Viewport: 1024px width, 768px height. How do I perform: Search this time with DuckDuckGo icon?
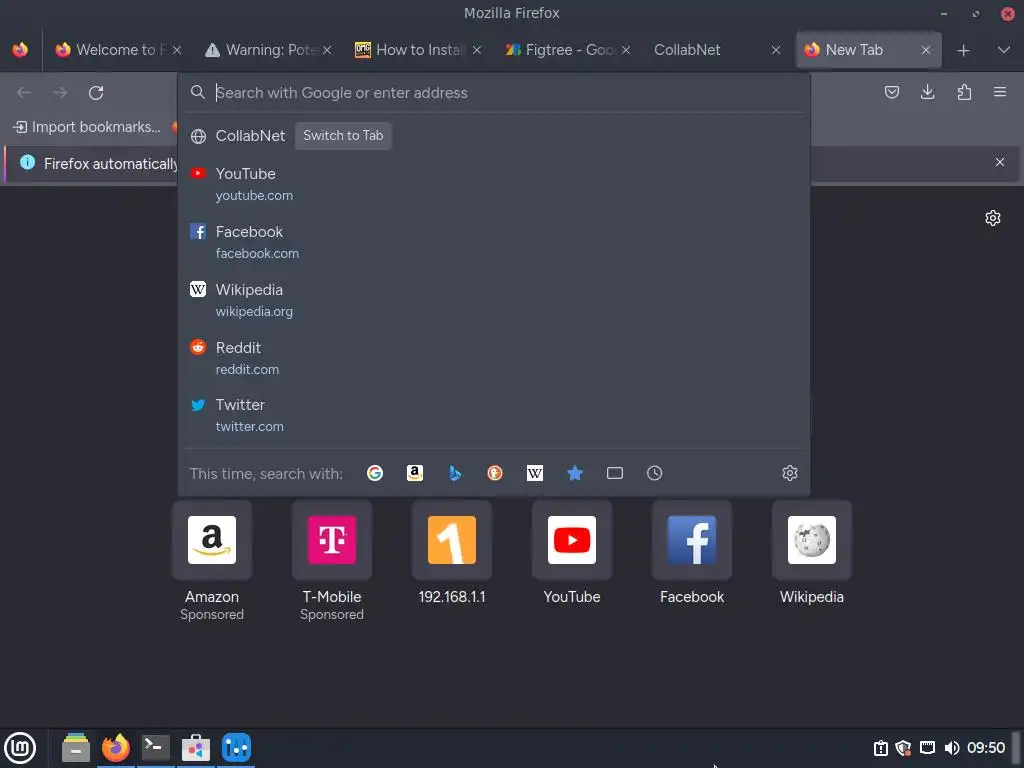click(x=495, y=473)
